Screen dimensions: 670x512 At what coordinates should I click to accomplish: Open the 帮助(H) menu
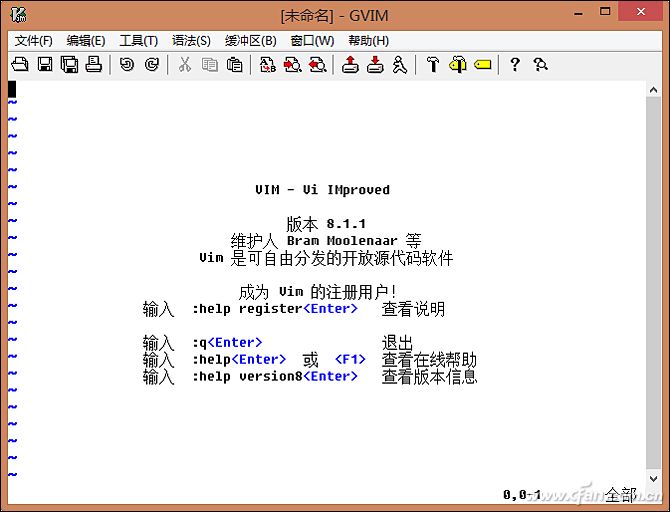[x=369, y=41]
